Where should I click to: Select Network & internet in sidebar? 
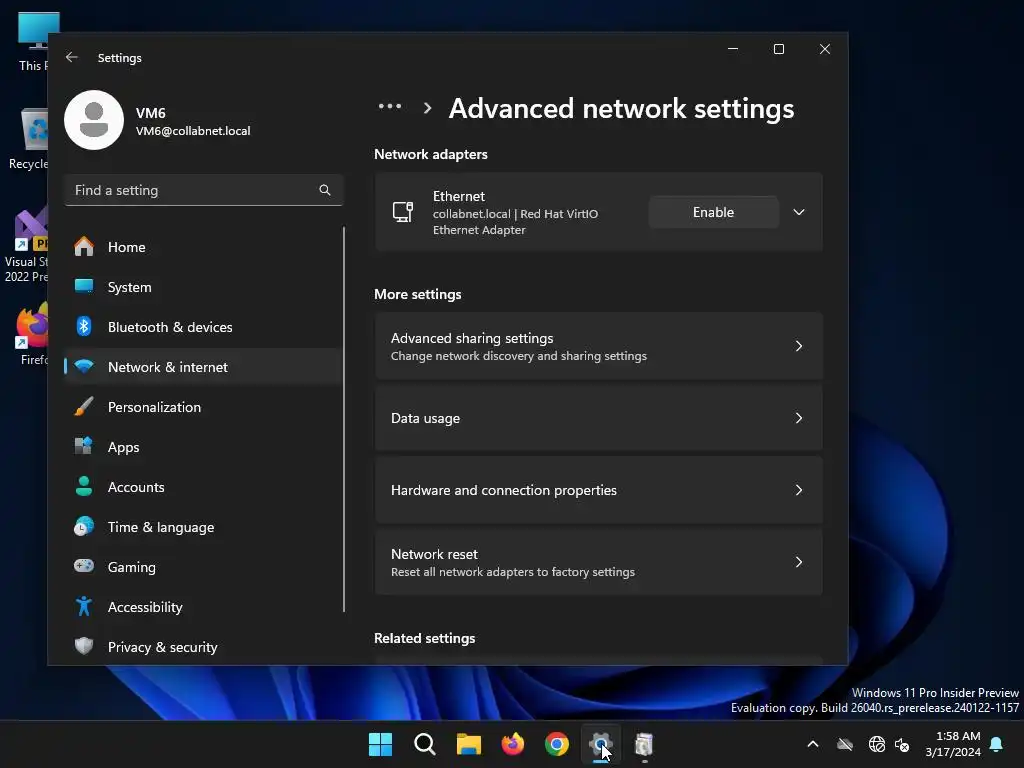tap(203, 367)
